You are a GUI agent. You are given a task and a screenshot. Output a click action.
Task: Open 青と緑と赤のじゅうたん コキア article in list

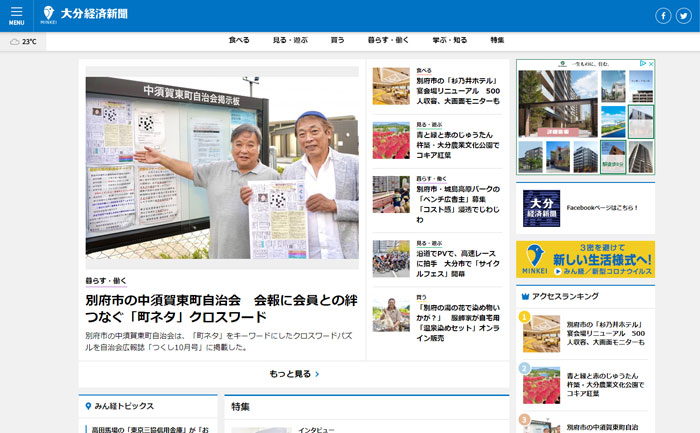pyautogui.click(x=458, y=145)
